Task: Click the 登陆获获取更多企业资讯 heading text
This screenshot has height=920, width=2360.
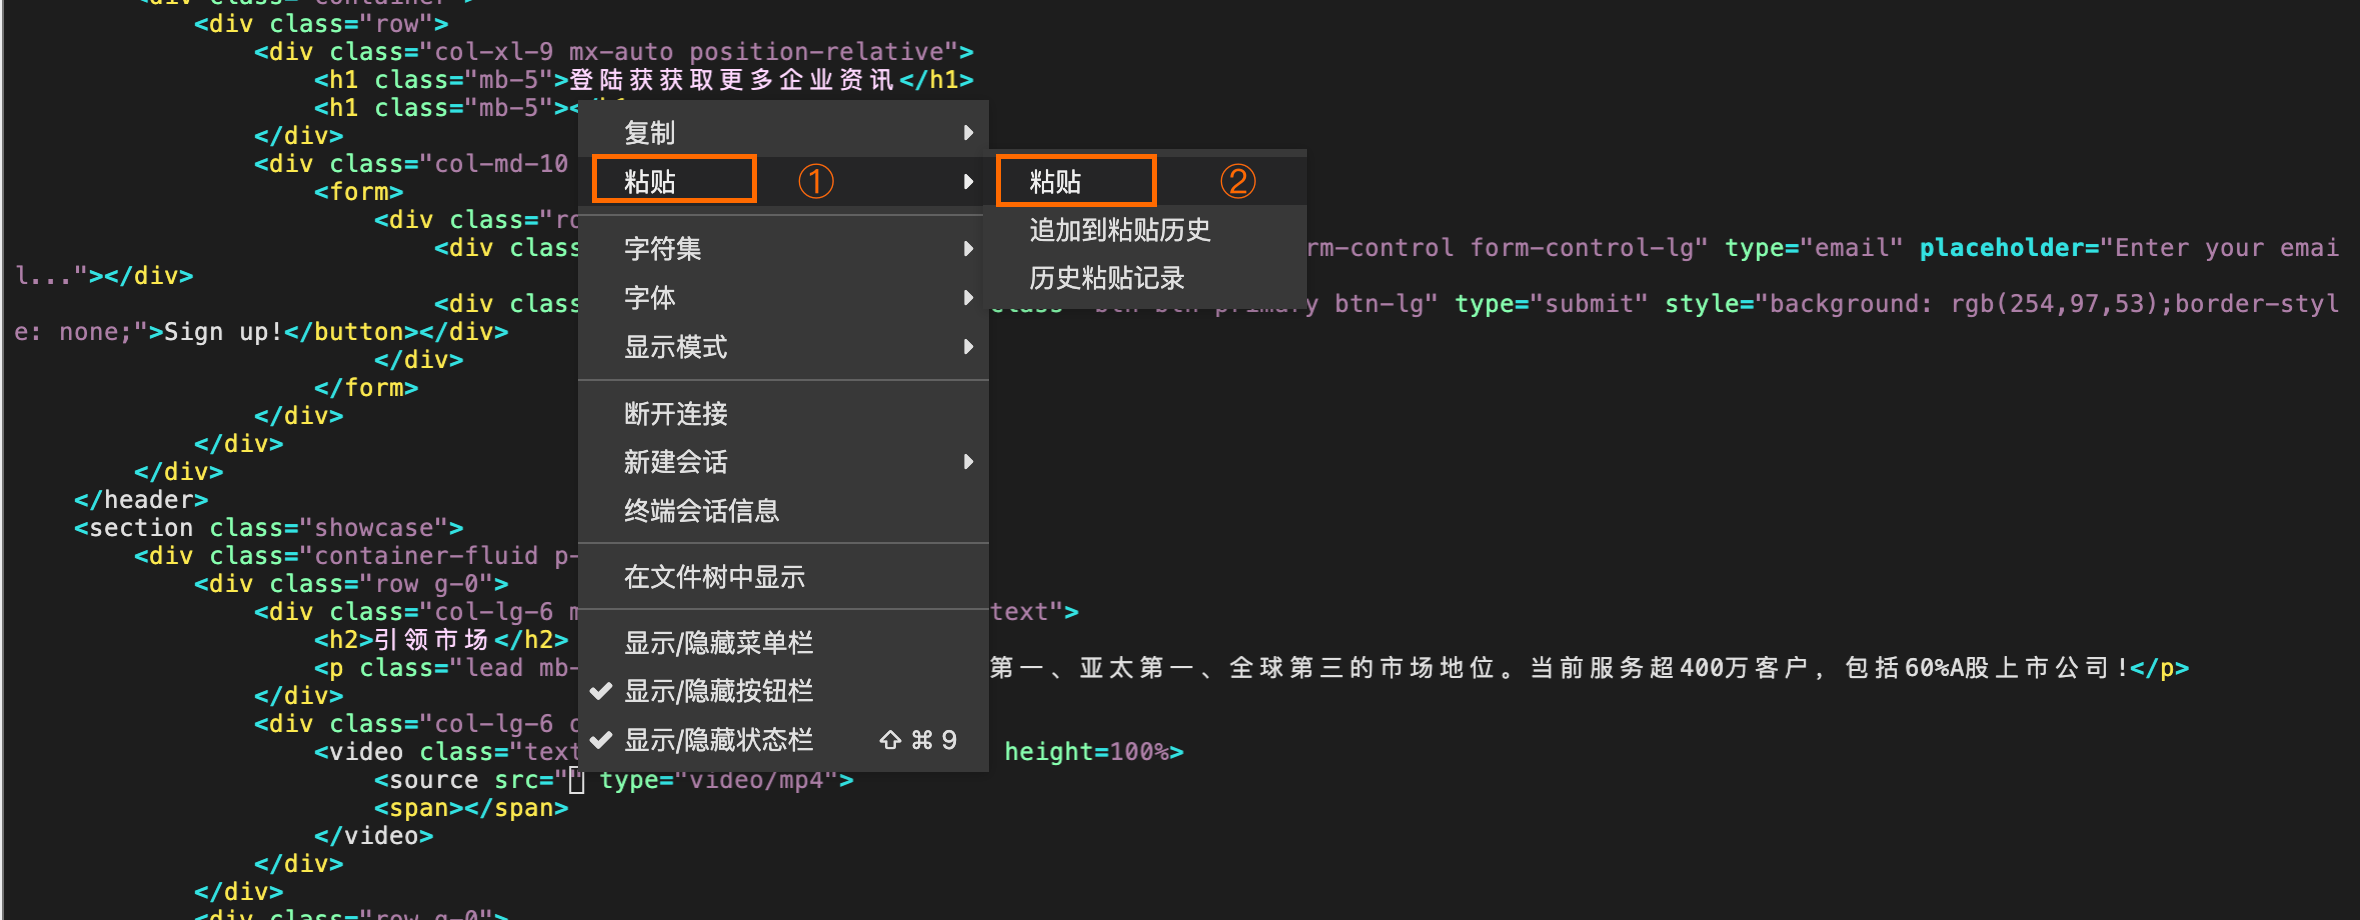Action: pos(731,80)
